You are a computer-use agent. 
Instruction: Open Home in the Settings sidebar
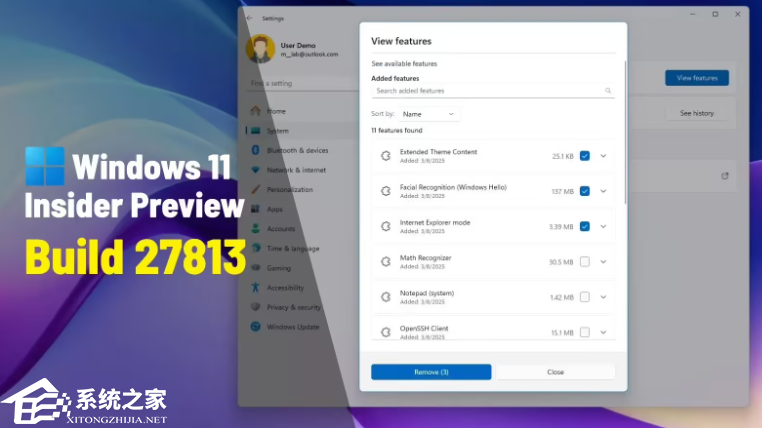coord(276,111)
